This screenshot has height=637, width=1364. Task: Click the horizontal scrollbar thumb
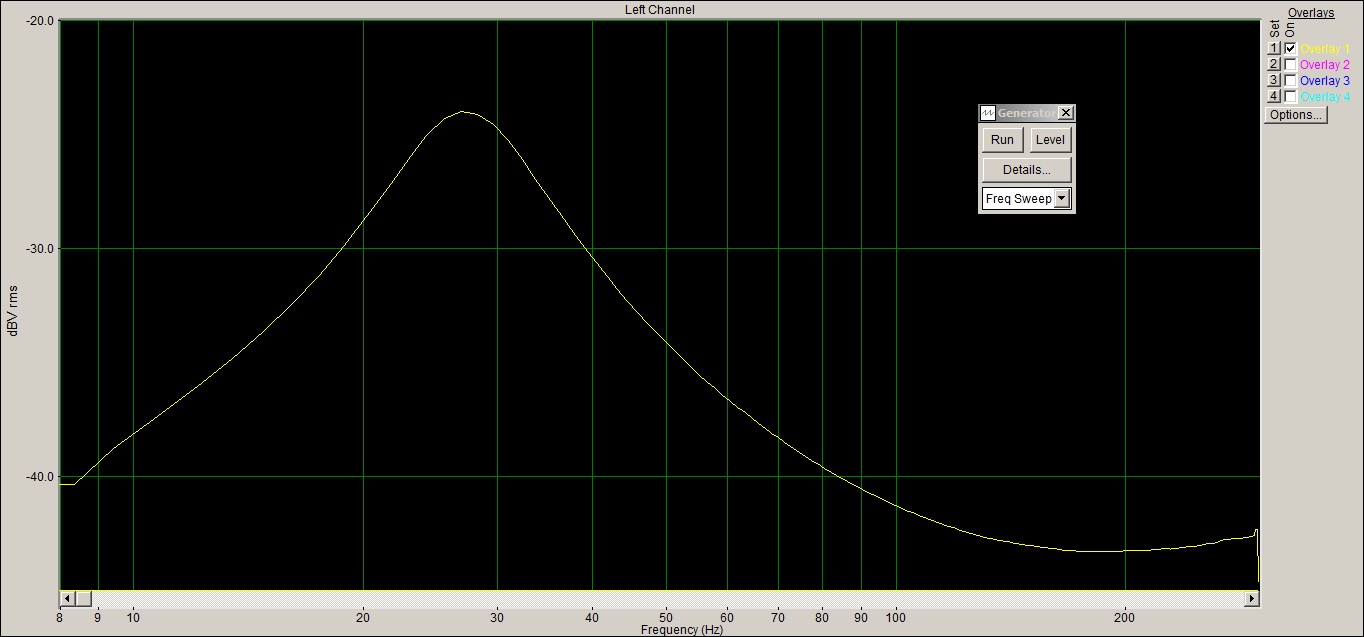pyautogui.click(x=83, y=598)
